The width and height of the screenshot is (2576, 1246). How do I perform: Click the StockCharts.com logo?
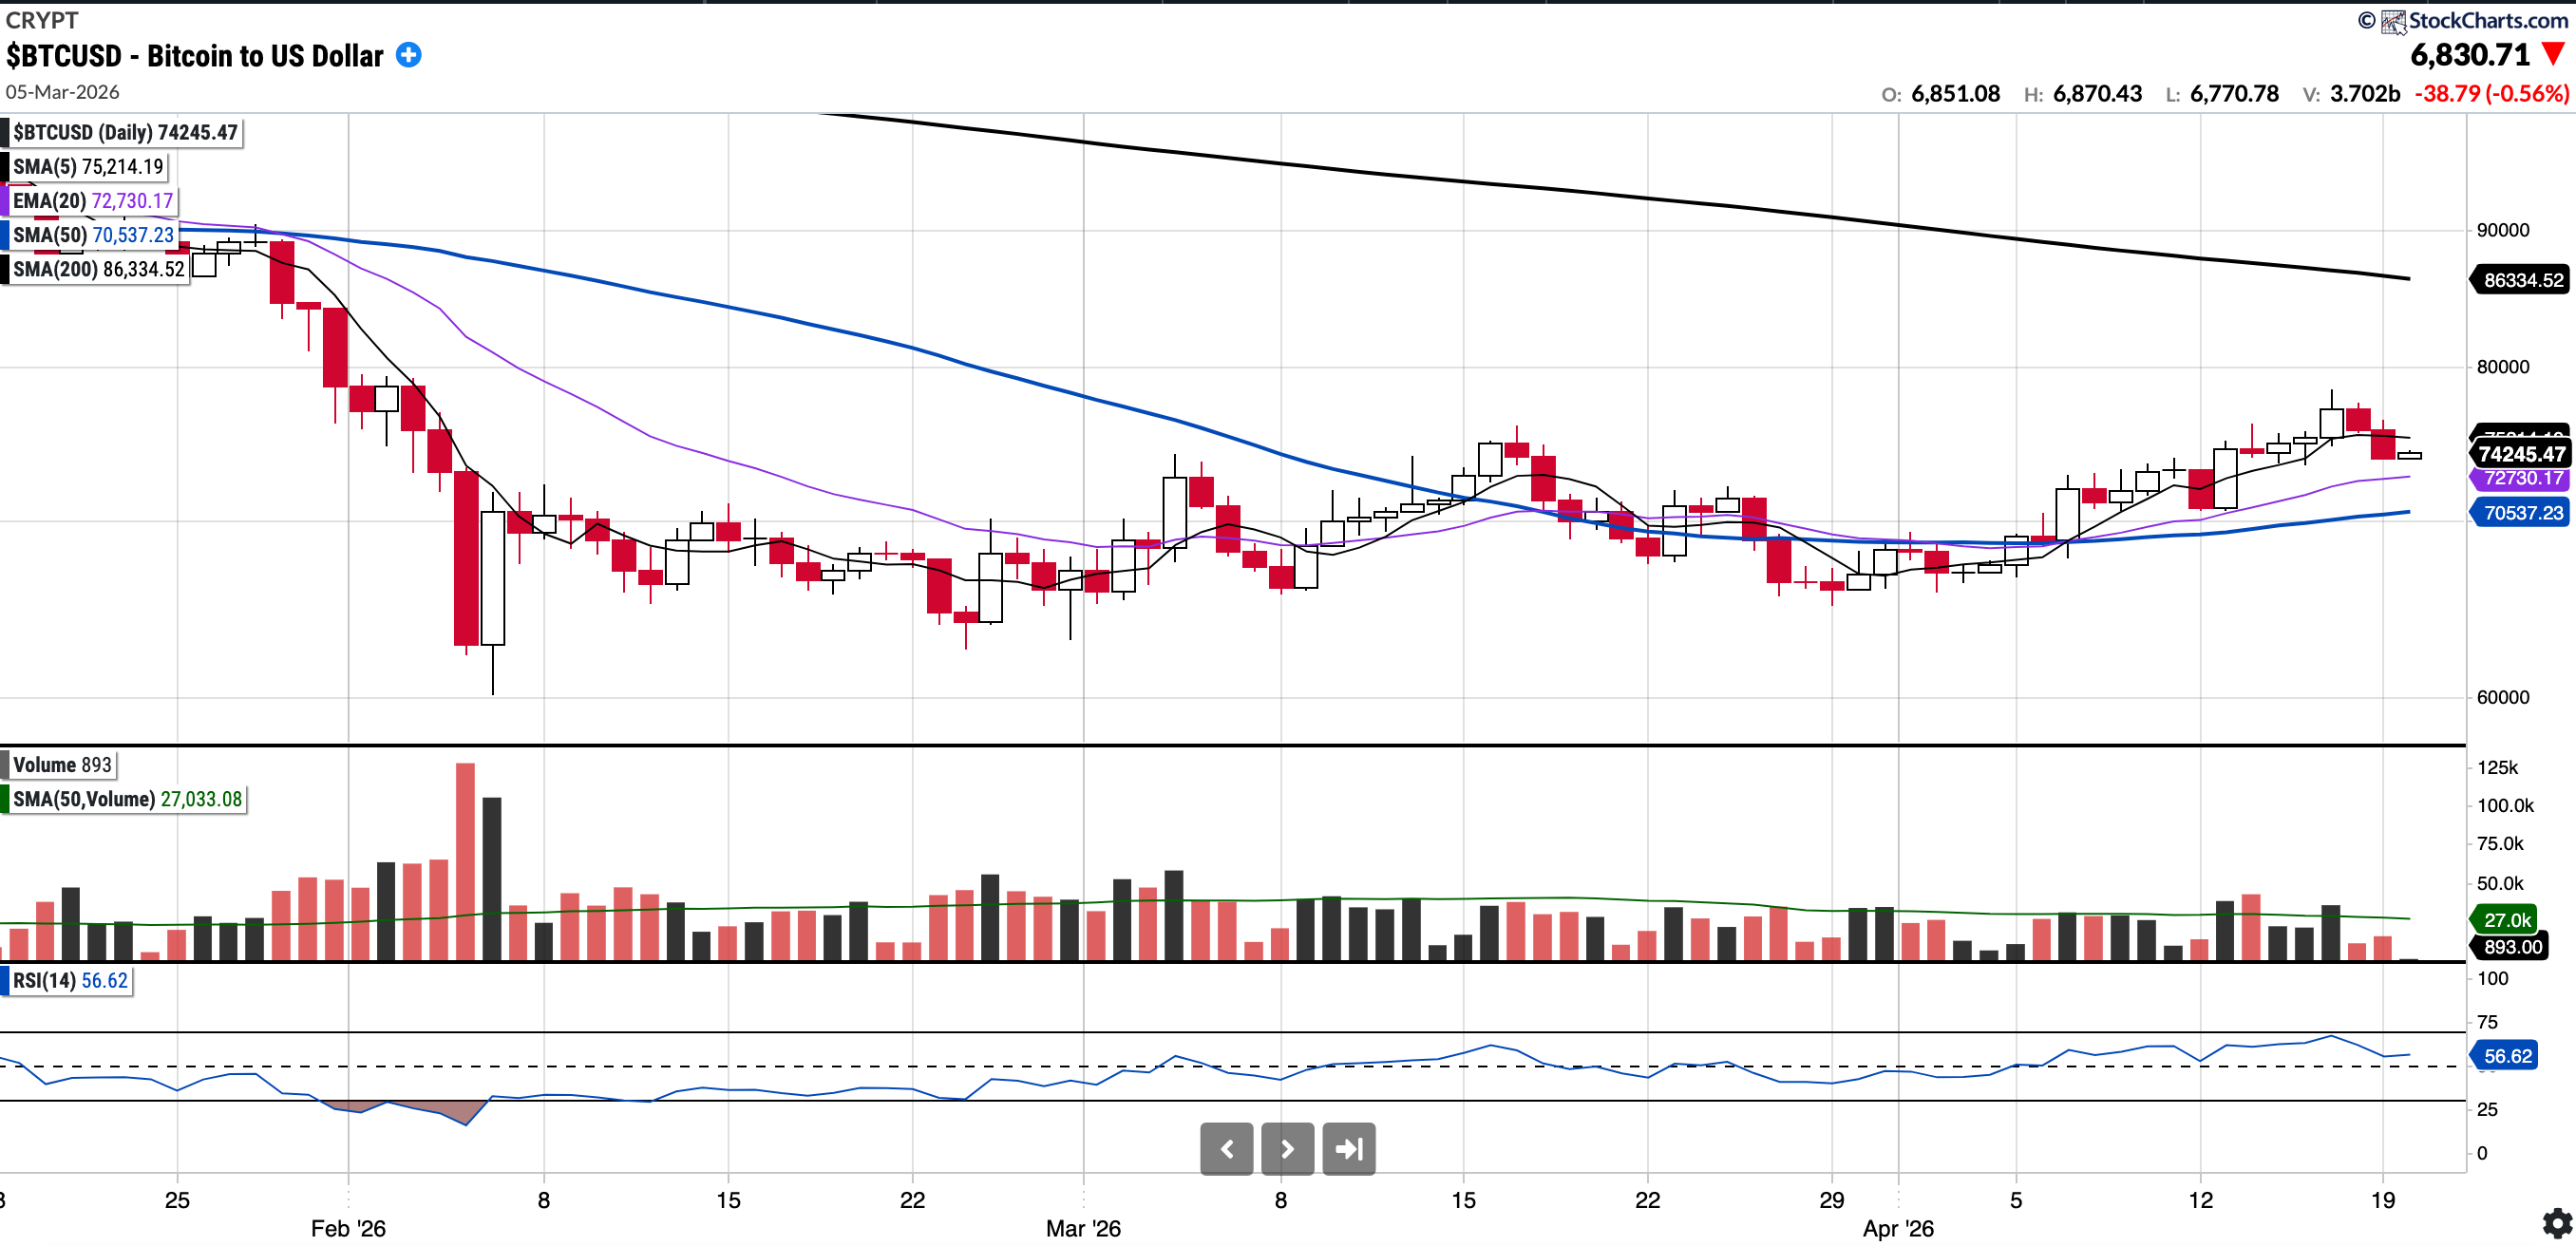coord(2473,20)
